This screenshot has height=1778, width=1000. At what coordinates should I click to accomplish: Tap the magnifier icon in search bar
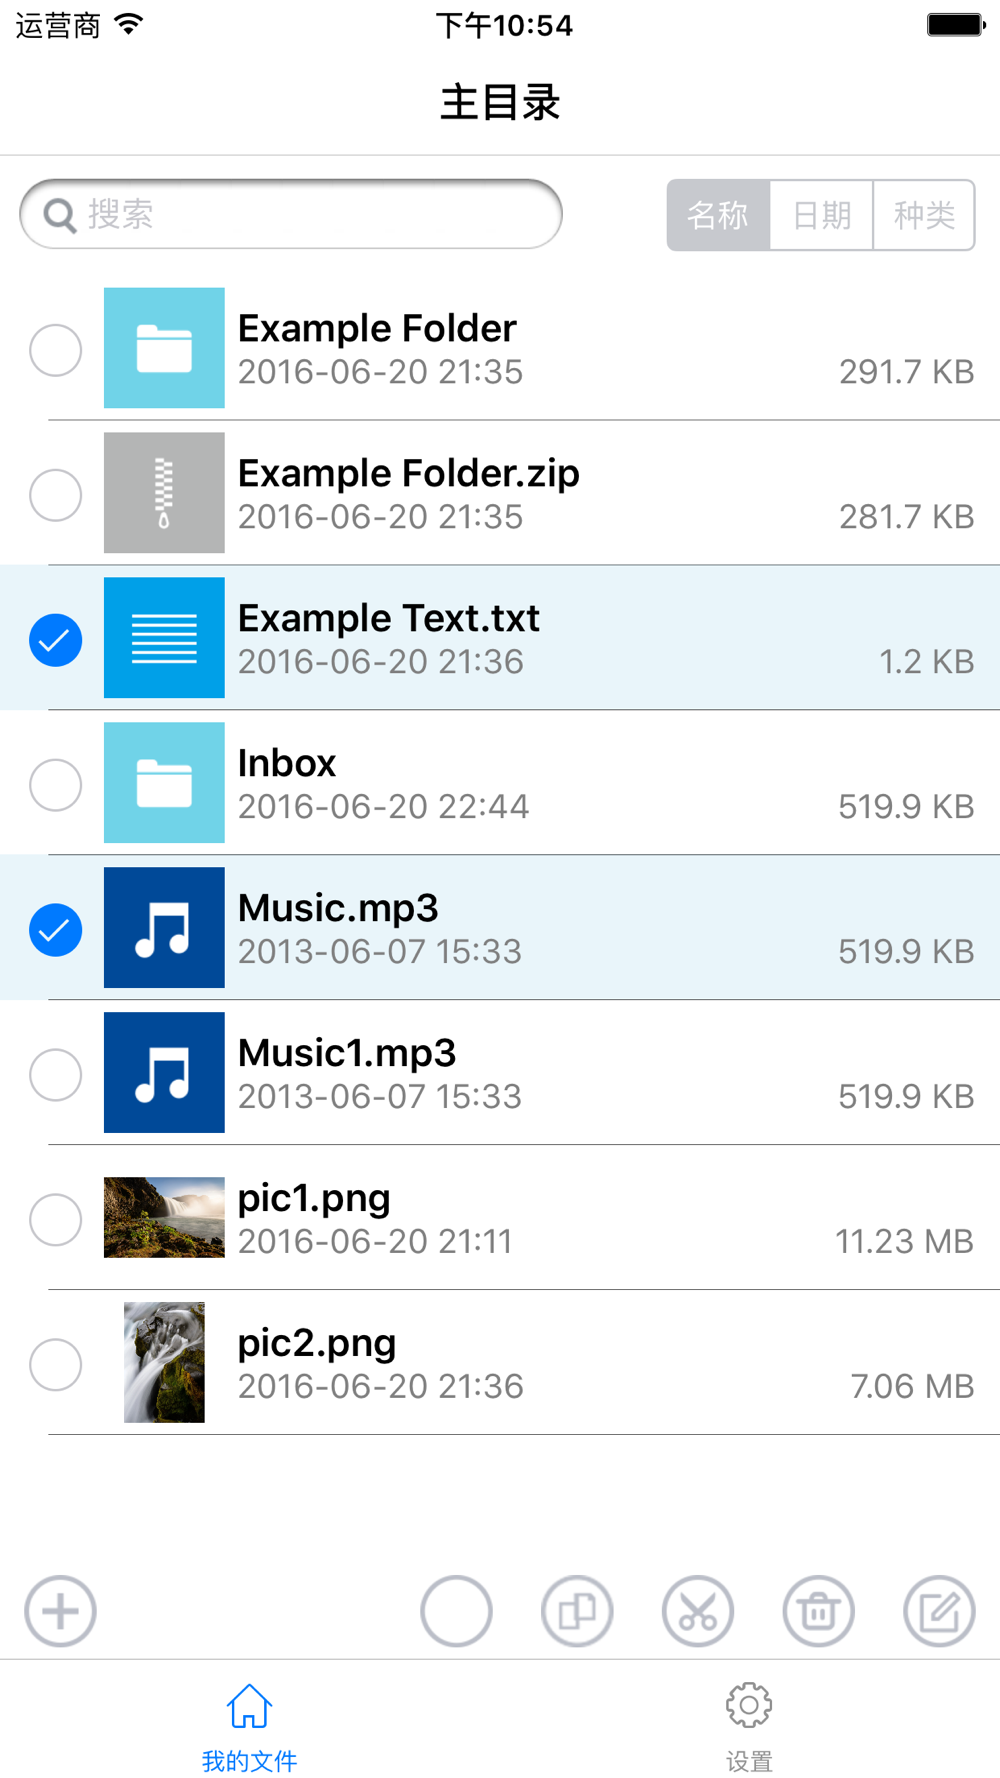pos(60,215)
